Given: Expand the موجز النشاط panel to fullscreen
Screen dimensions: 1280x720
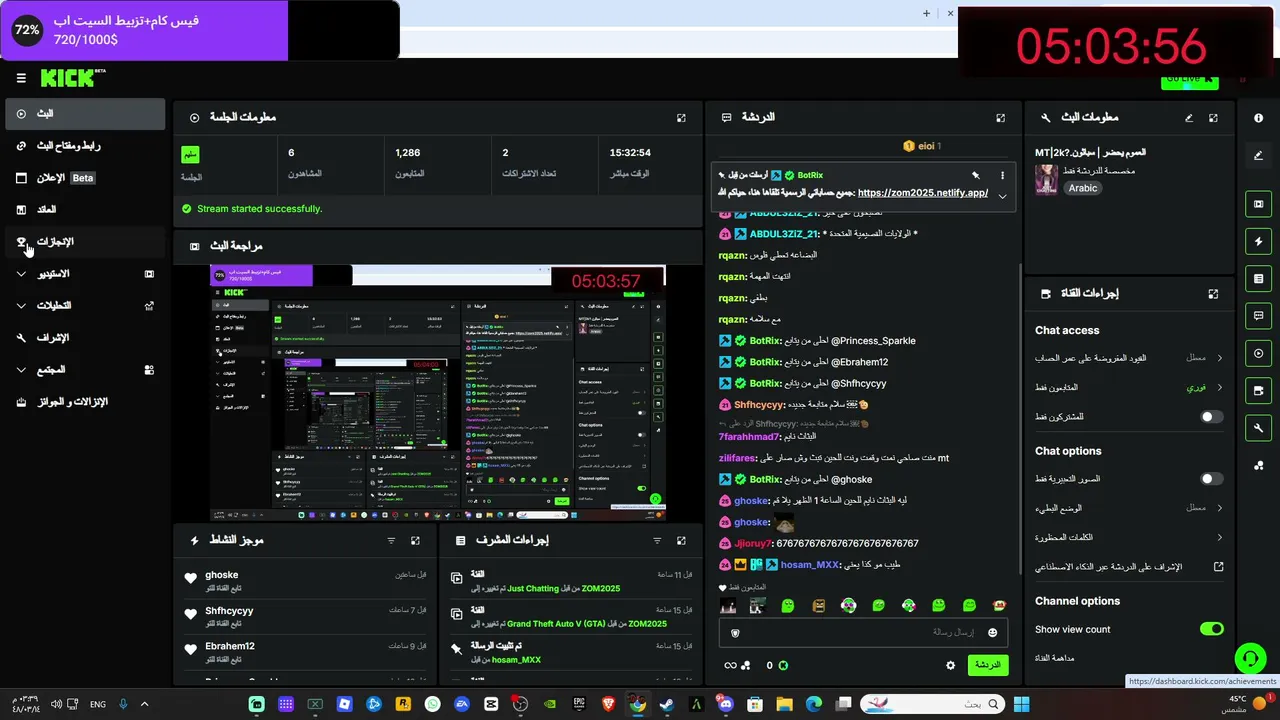Looking at the screenshot, I should (415, 541).
